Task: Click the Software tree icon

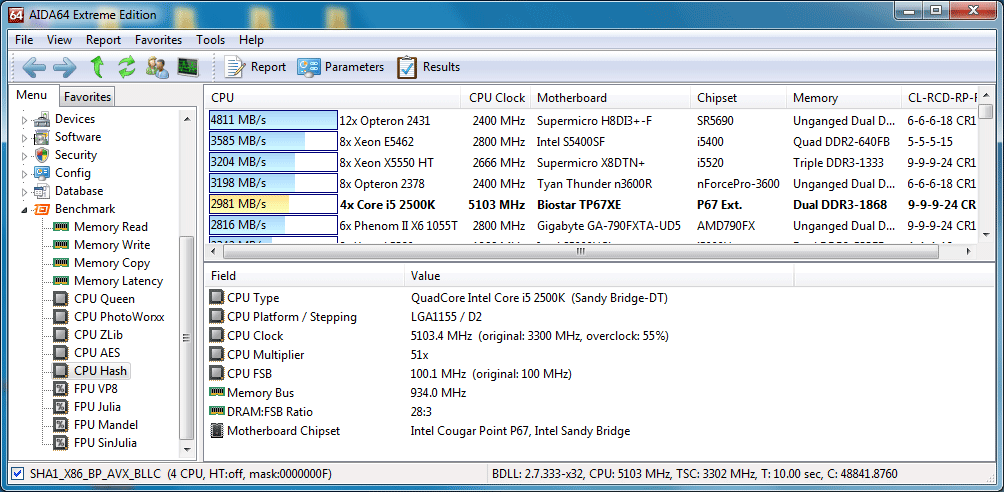Action: pos(42,137)
